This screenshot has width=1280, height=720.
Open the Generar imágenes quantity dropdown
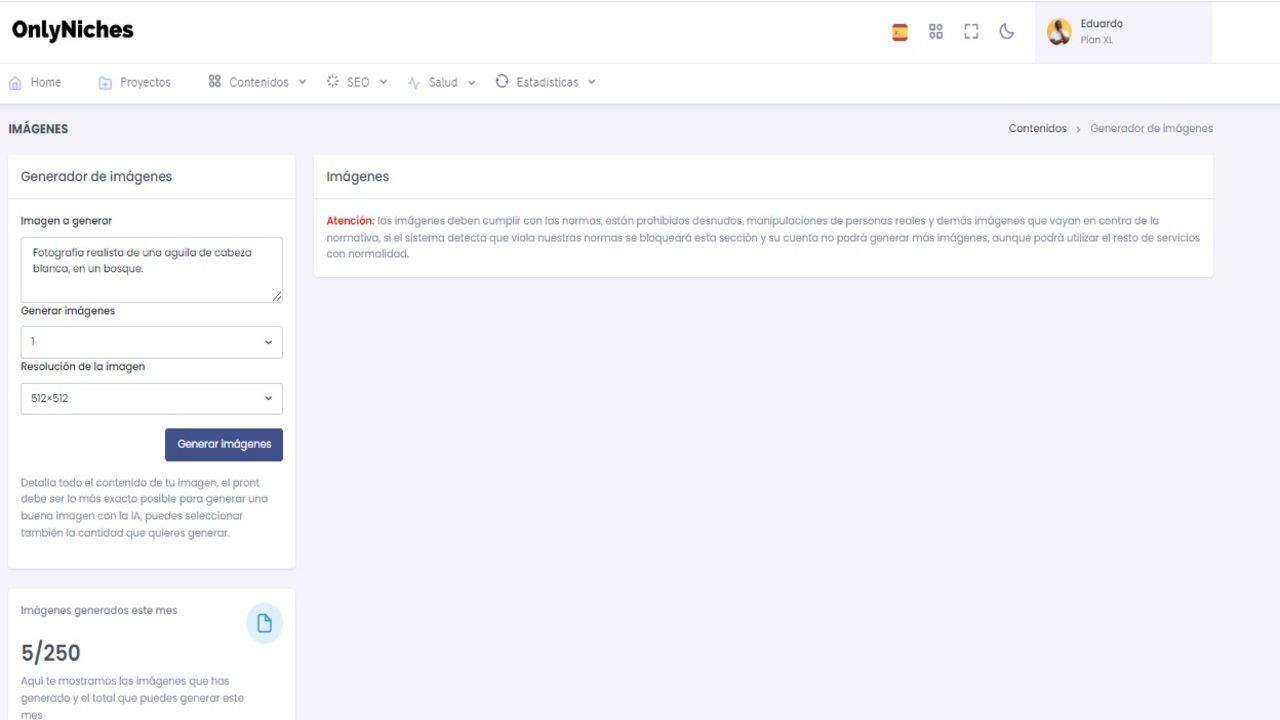click(152, 342)
